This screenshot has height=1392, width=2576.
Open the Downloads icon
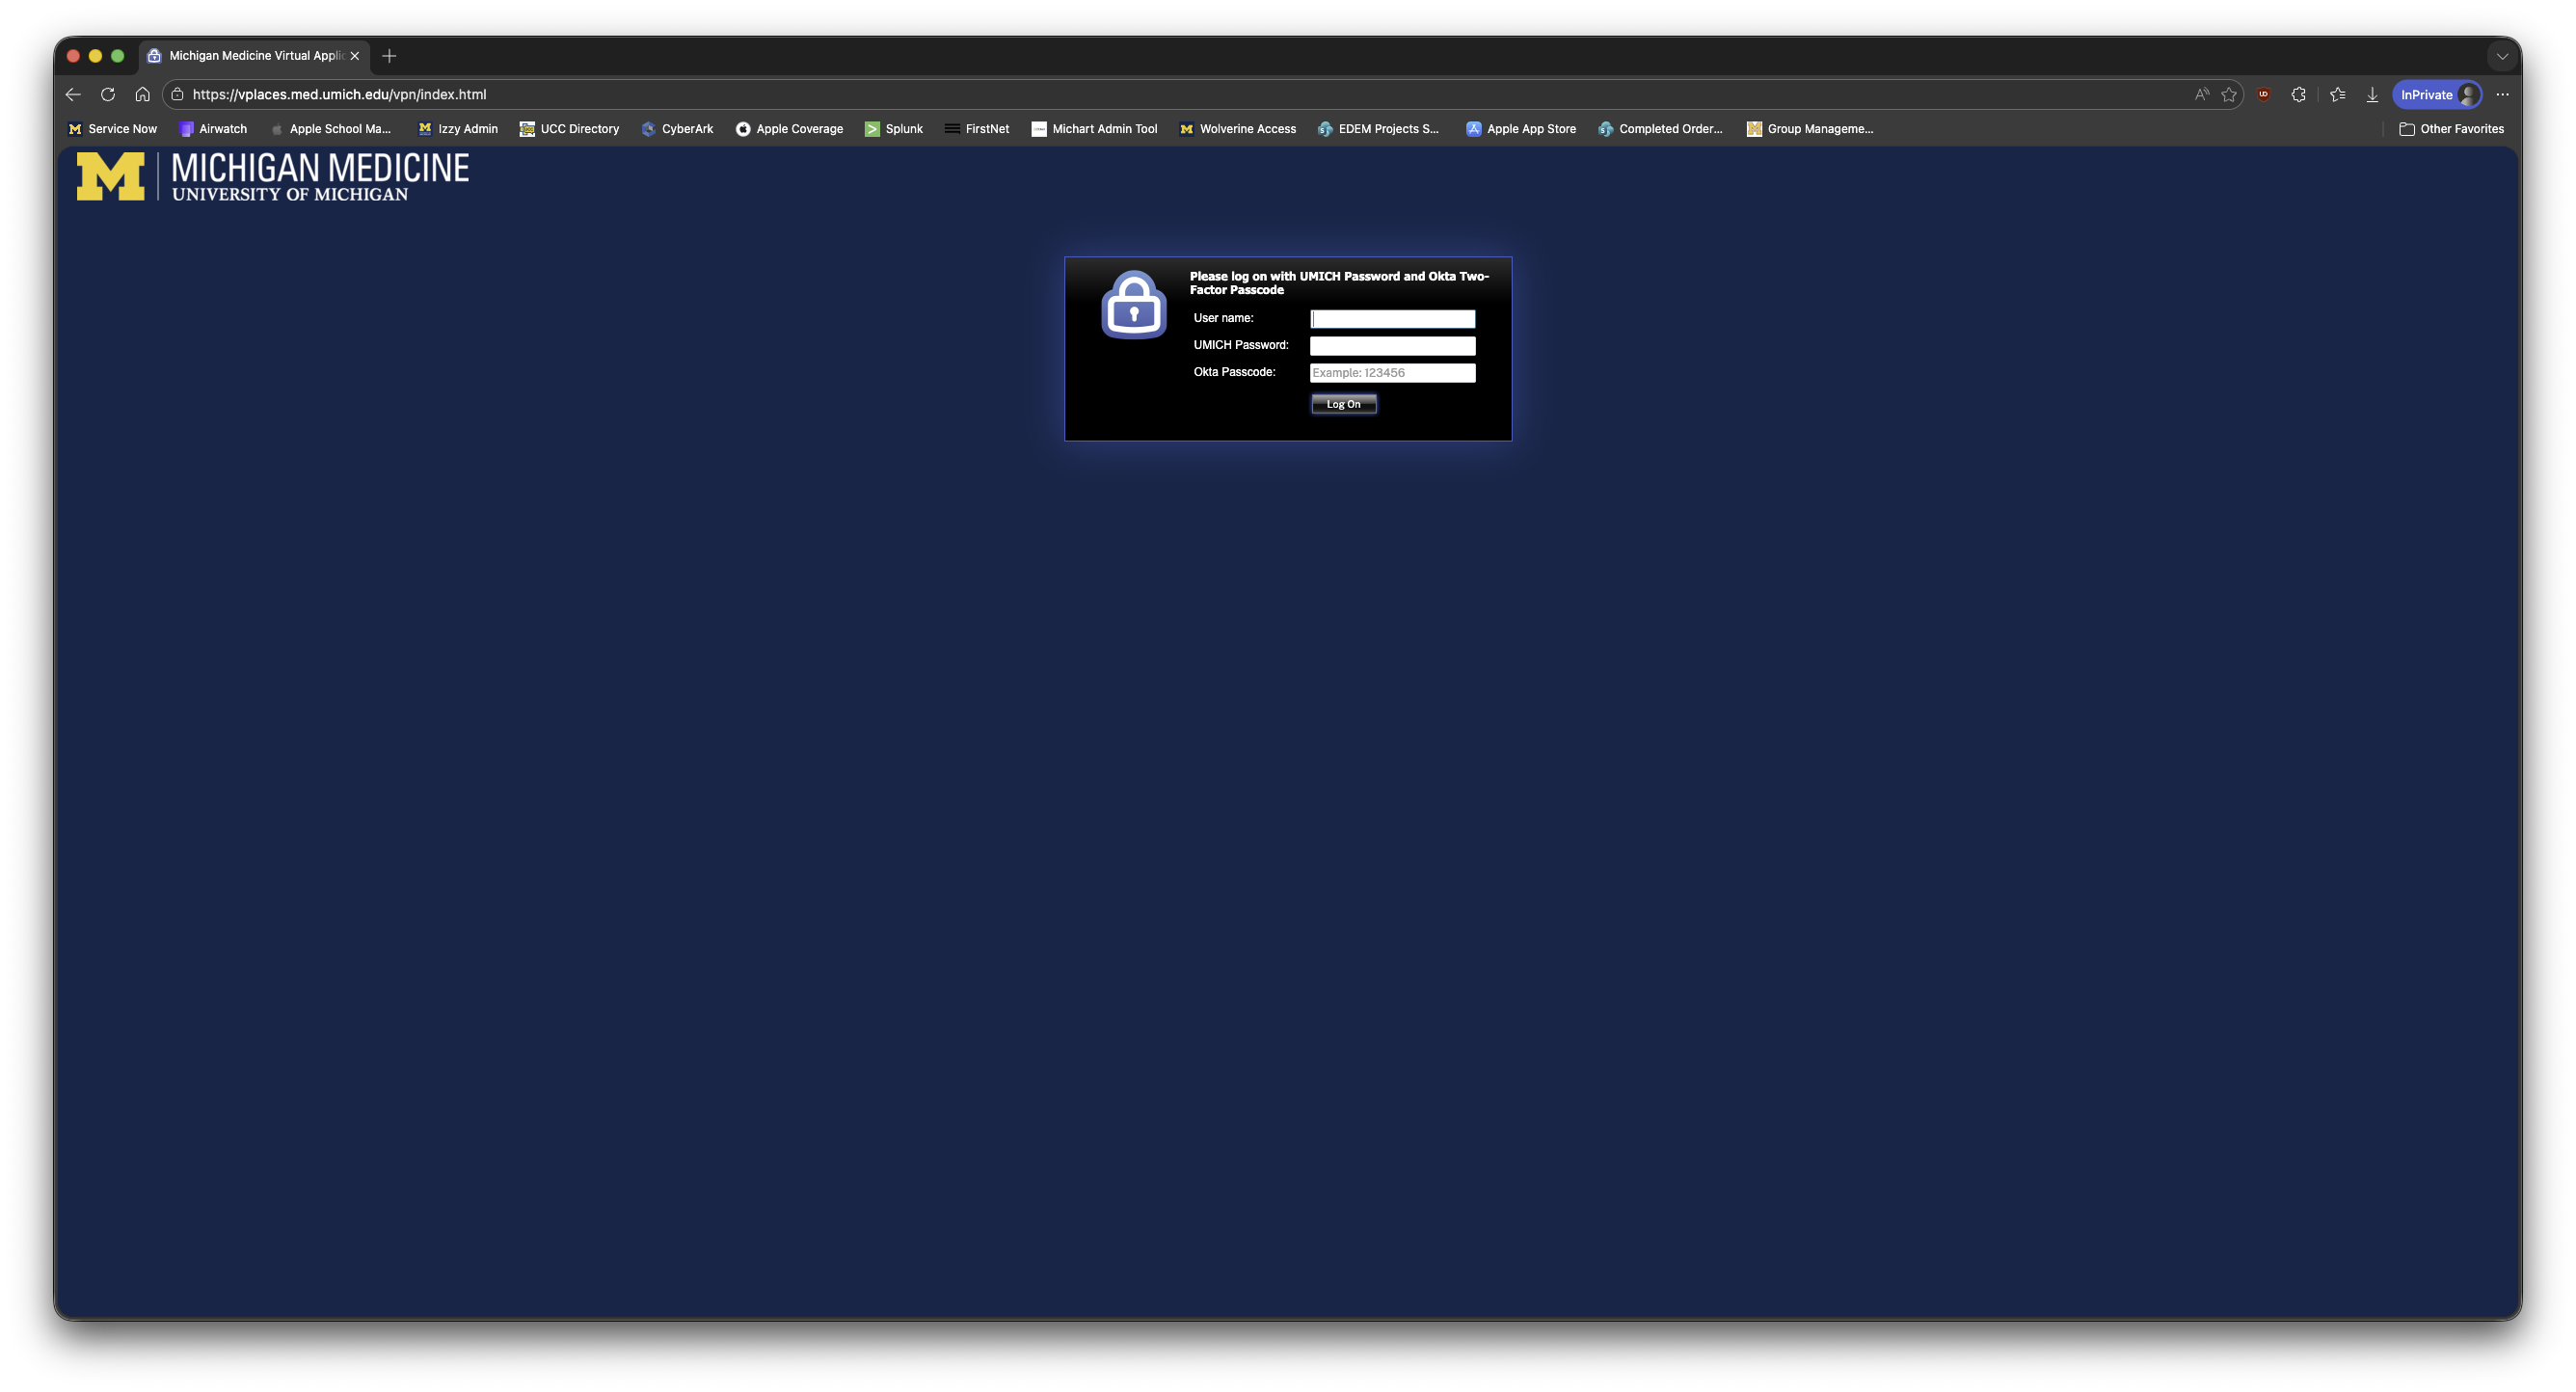pos(2372,94)
